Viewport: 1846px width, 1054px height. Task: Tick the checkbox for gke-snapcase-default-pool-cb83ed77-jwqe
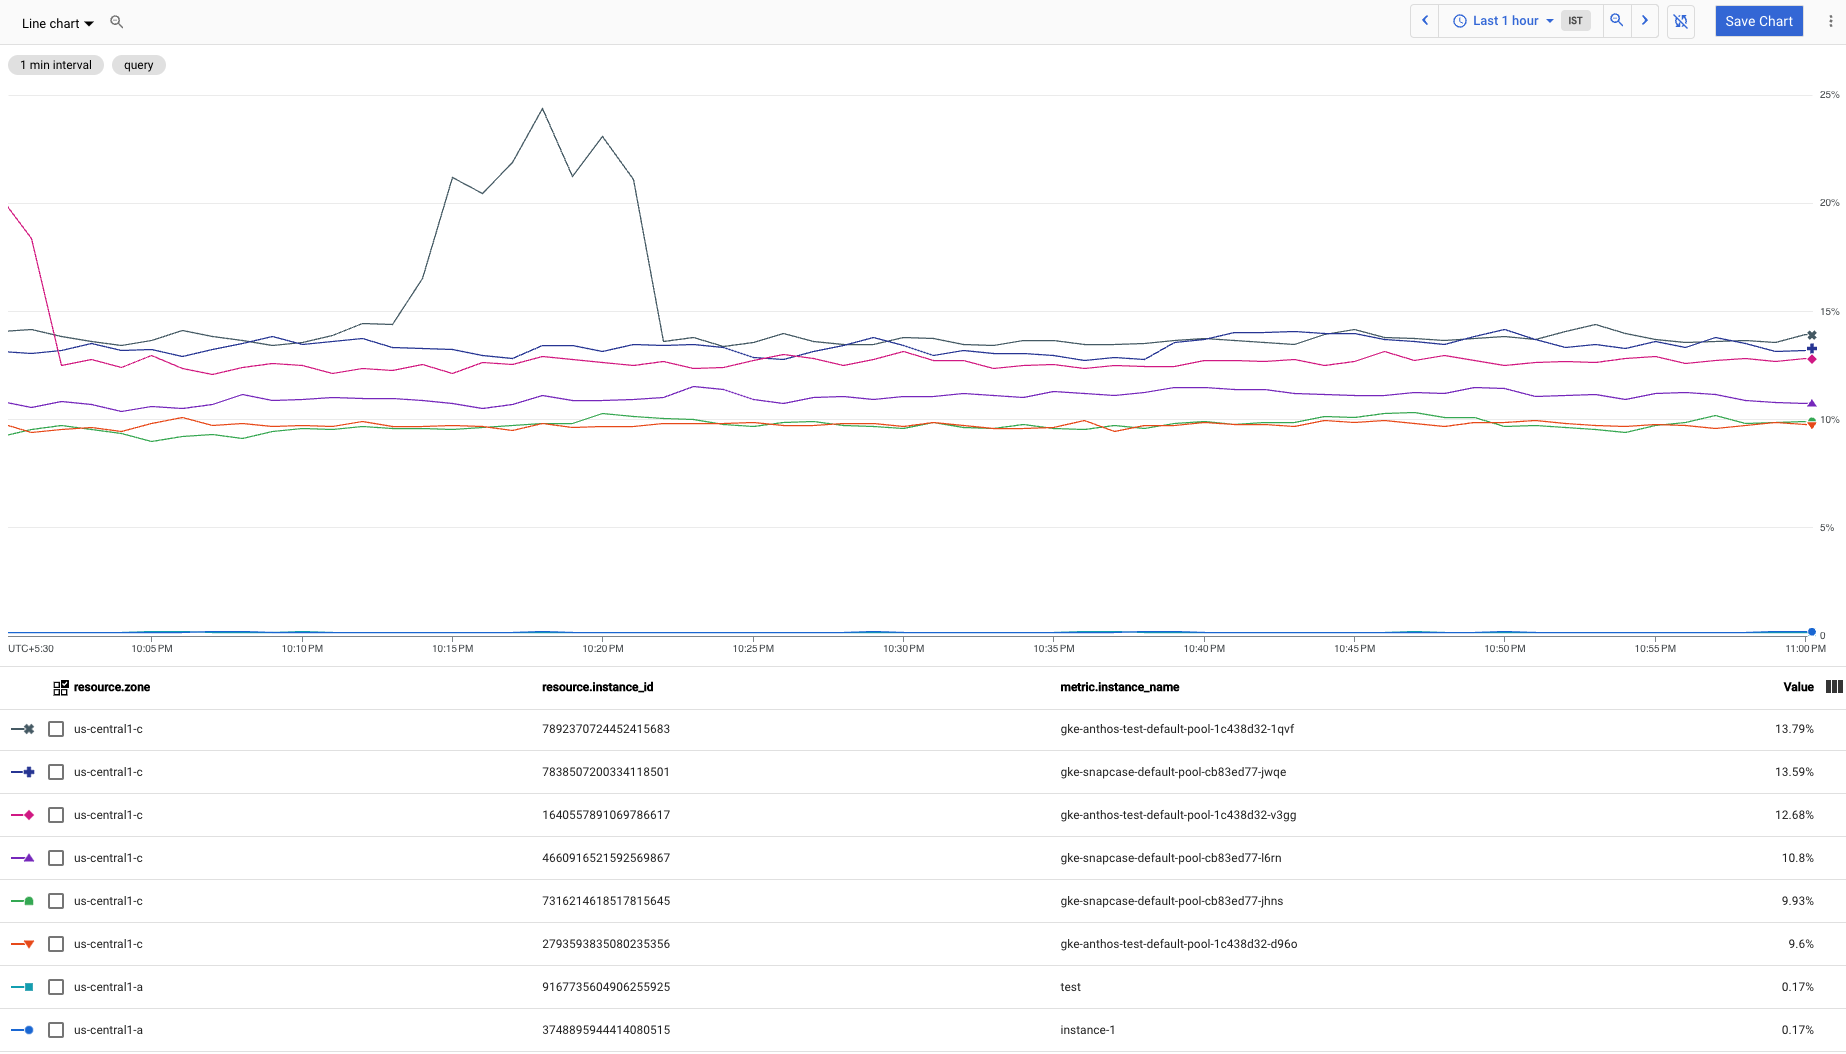56,772
